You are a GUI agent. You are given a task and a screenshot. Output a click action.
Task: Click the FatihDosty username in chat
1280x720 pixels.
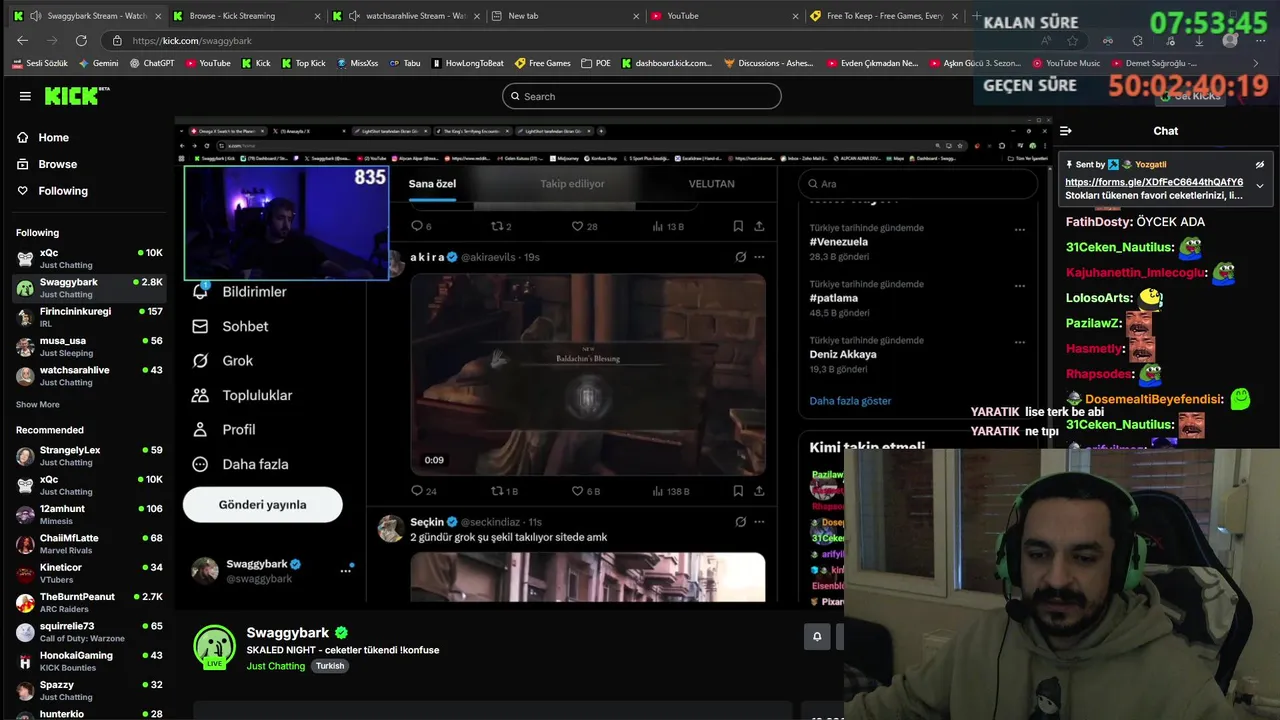[x=1099, y=222]
